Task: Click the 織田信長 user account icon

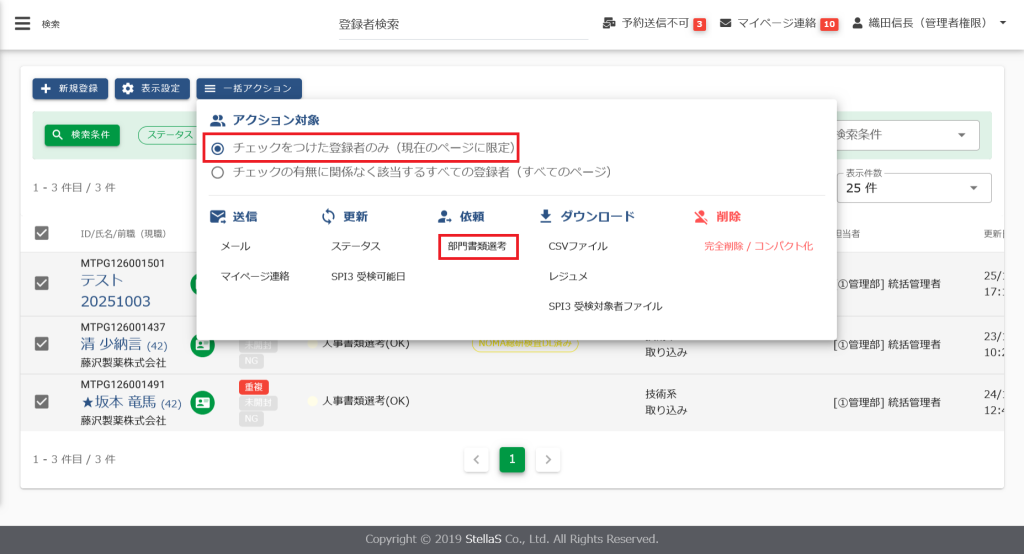Action: 857,23
